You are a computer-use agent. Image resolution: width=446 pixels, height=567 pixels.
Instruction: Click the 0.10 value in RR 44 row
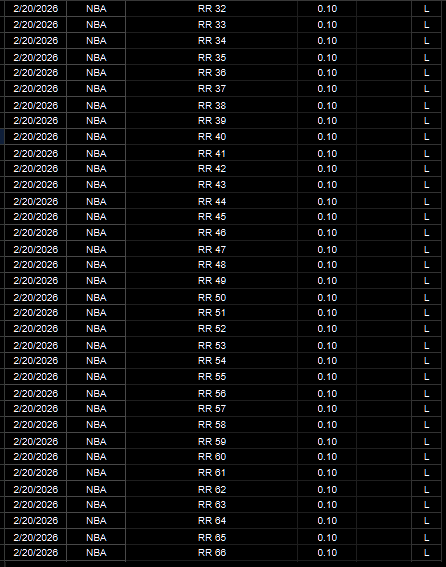pyautogui.click(x=327, y=202)
